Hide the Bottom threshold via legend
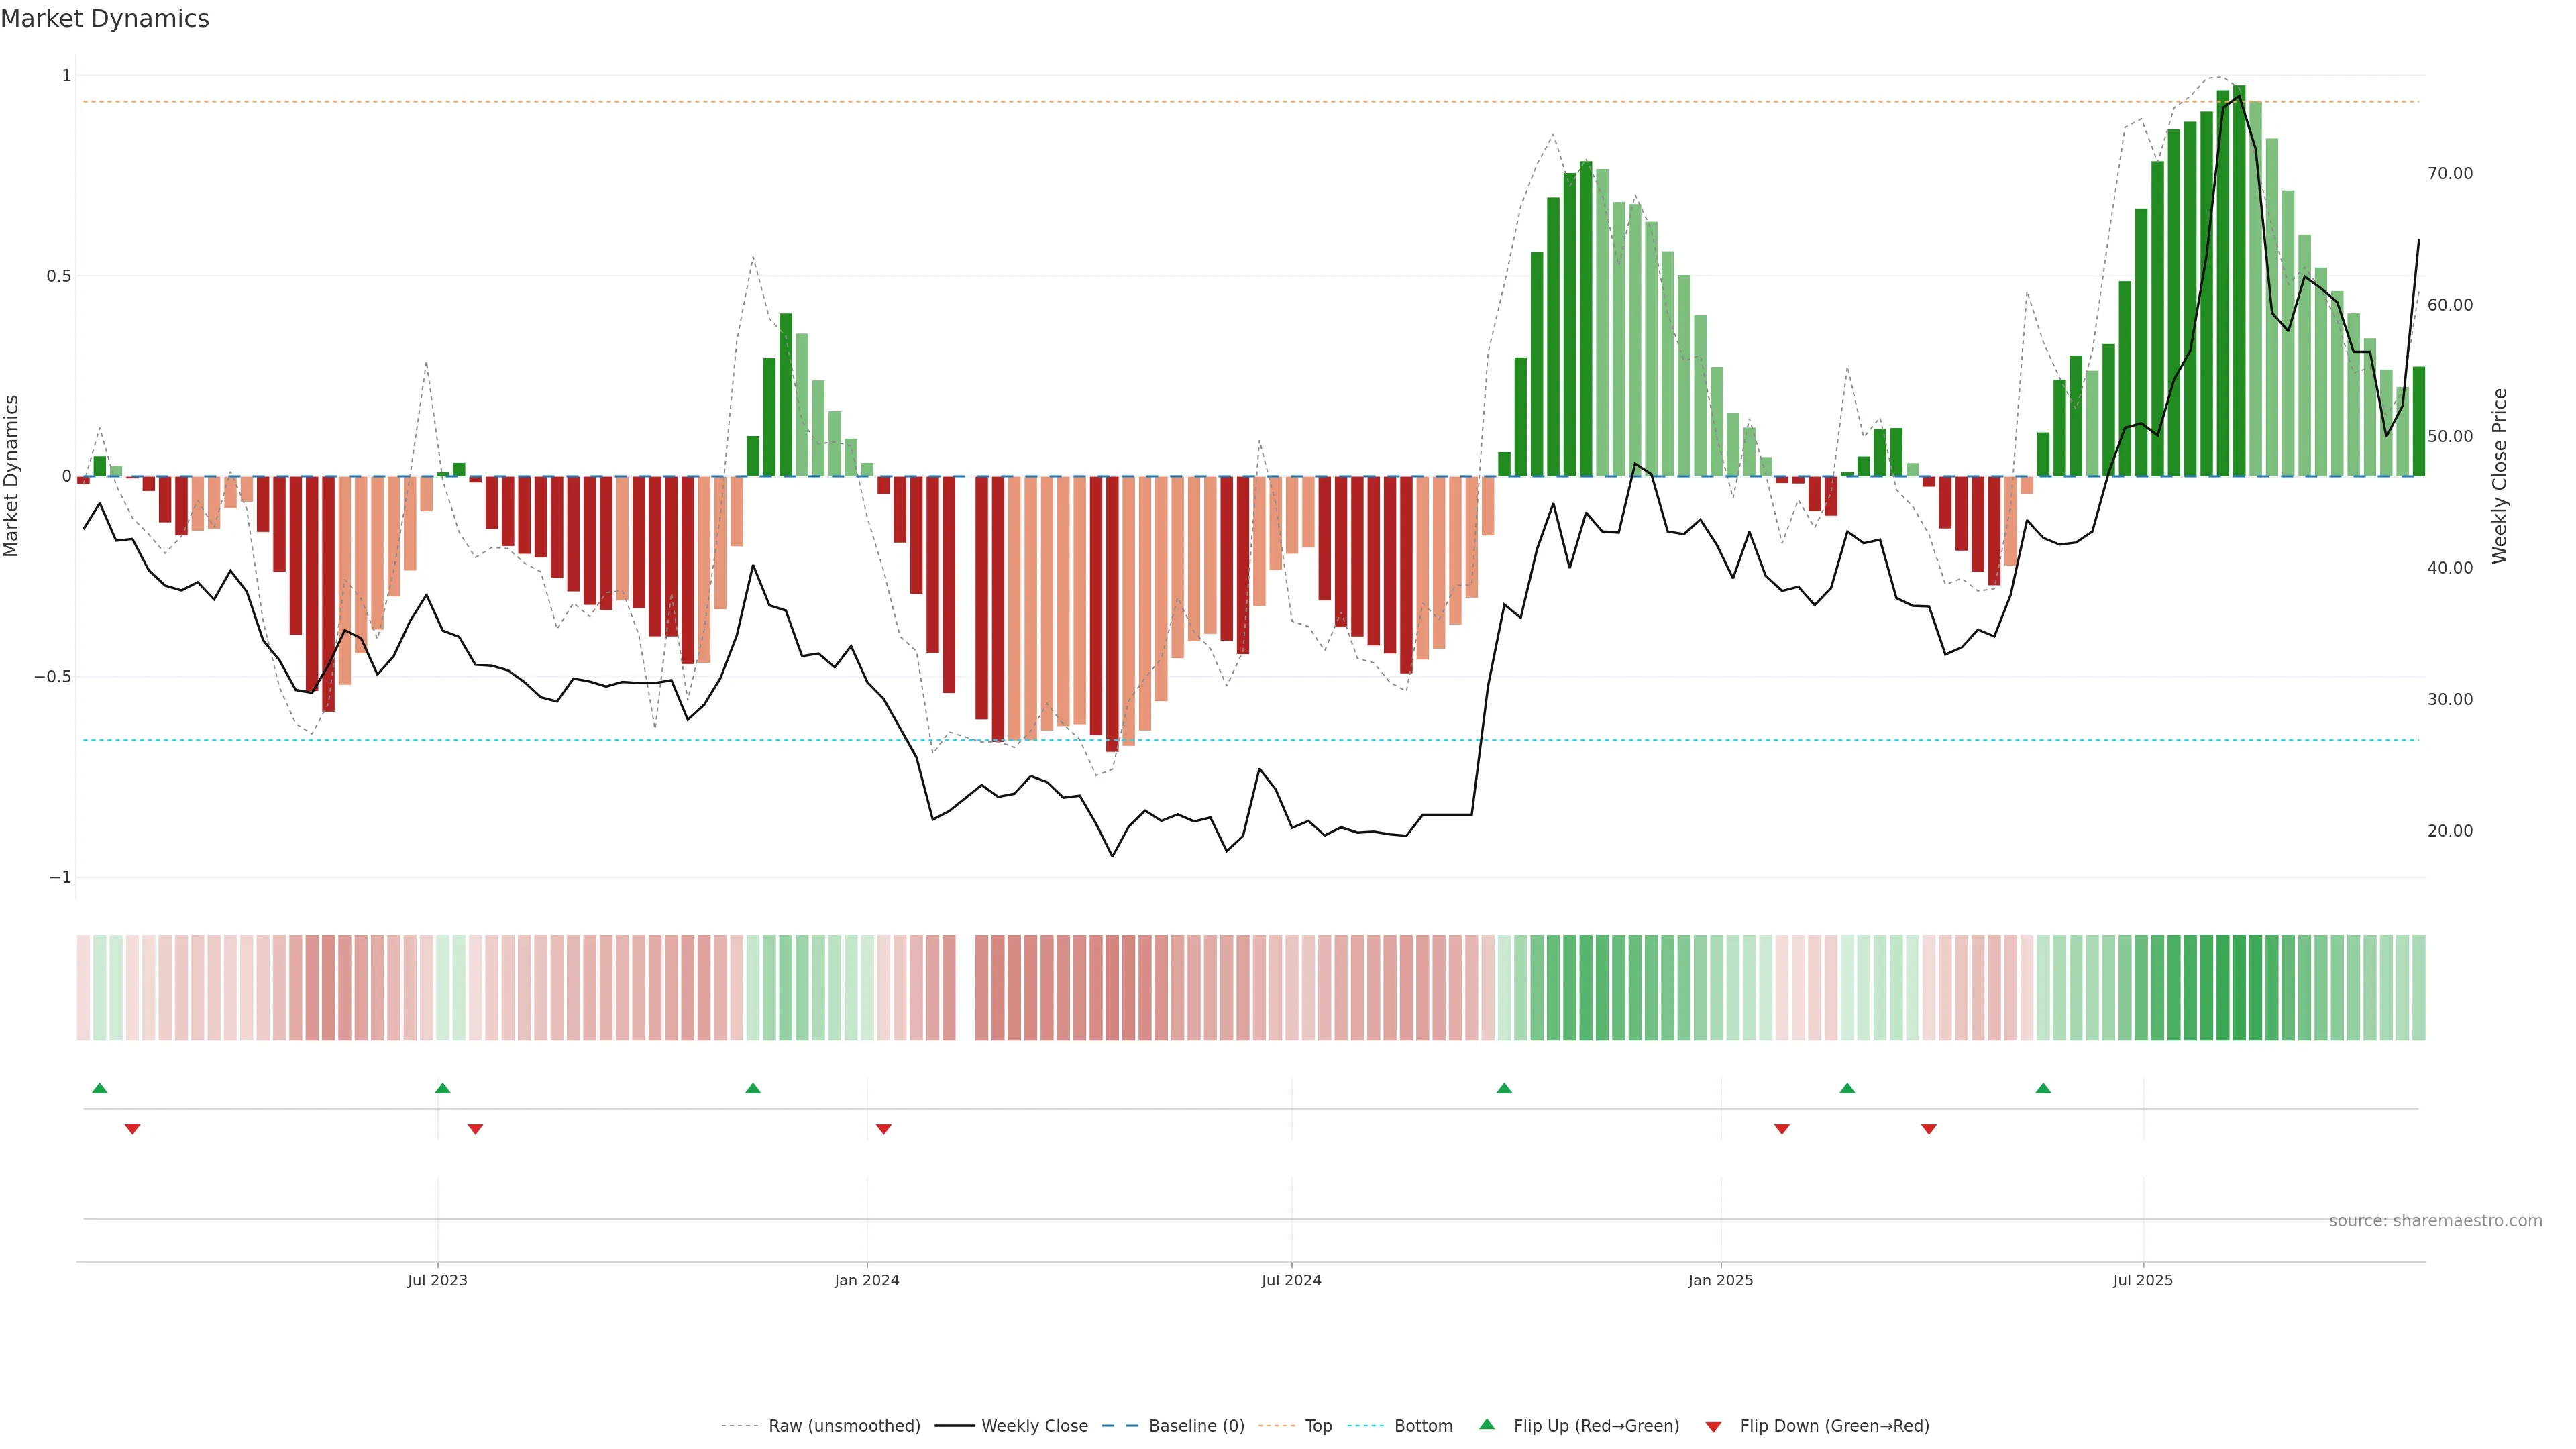This screenshot has width=2576, height=1449. click(1423, 1426)
